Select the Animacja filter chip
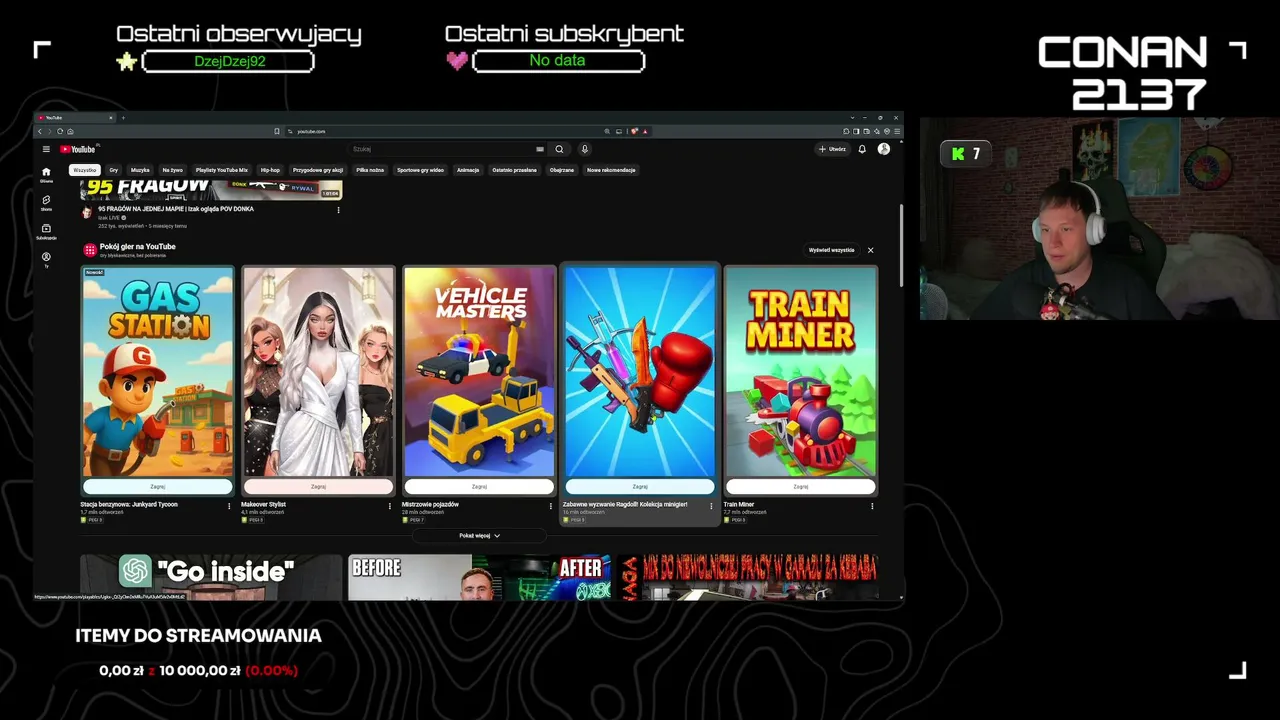Screen dimensions: 1280x720 click(468, 170)
